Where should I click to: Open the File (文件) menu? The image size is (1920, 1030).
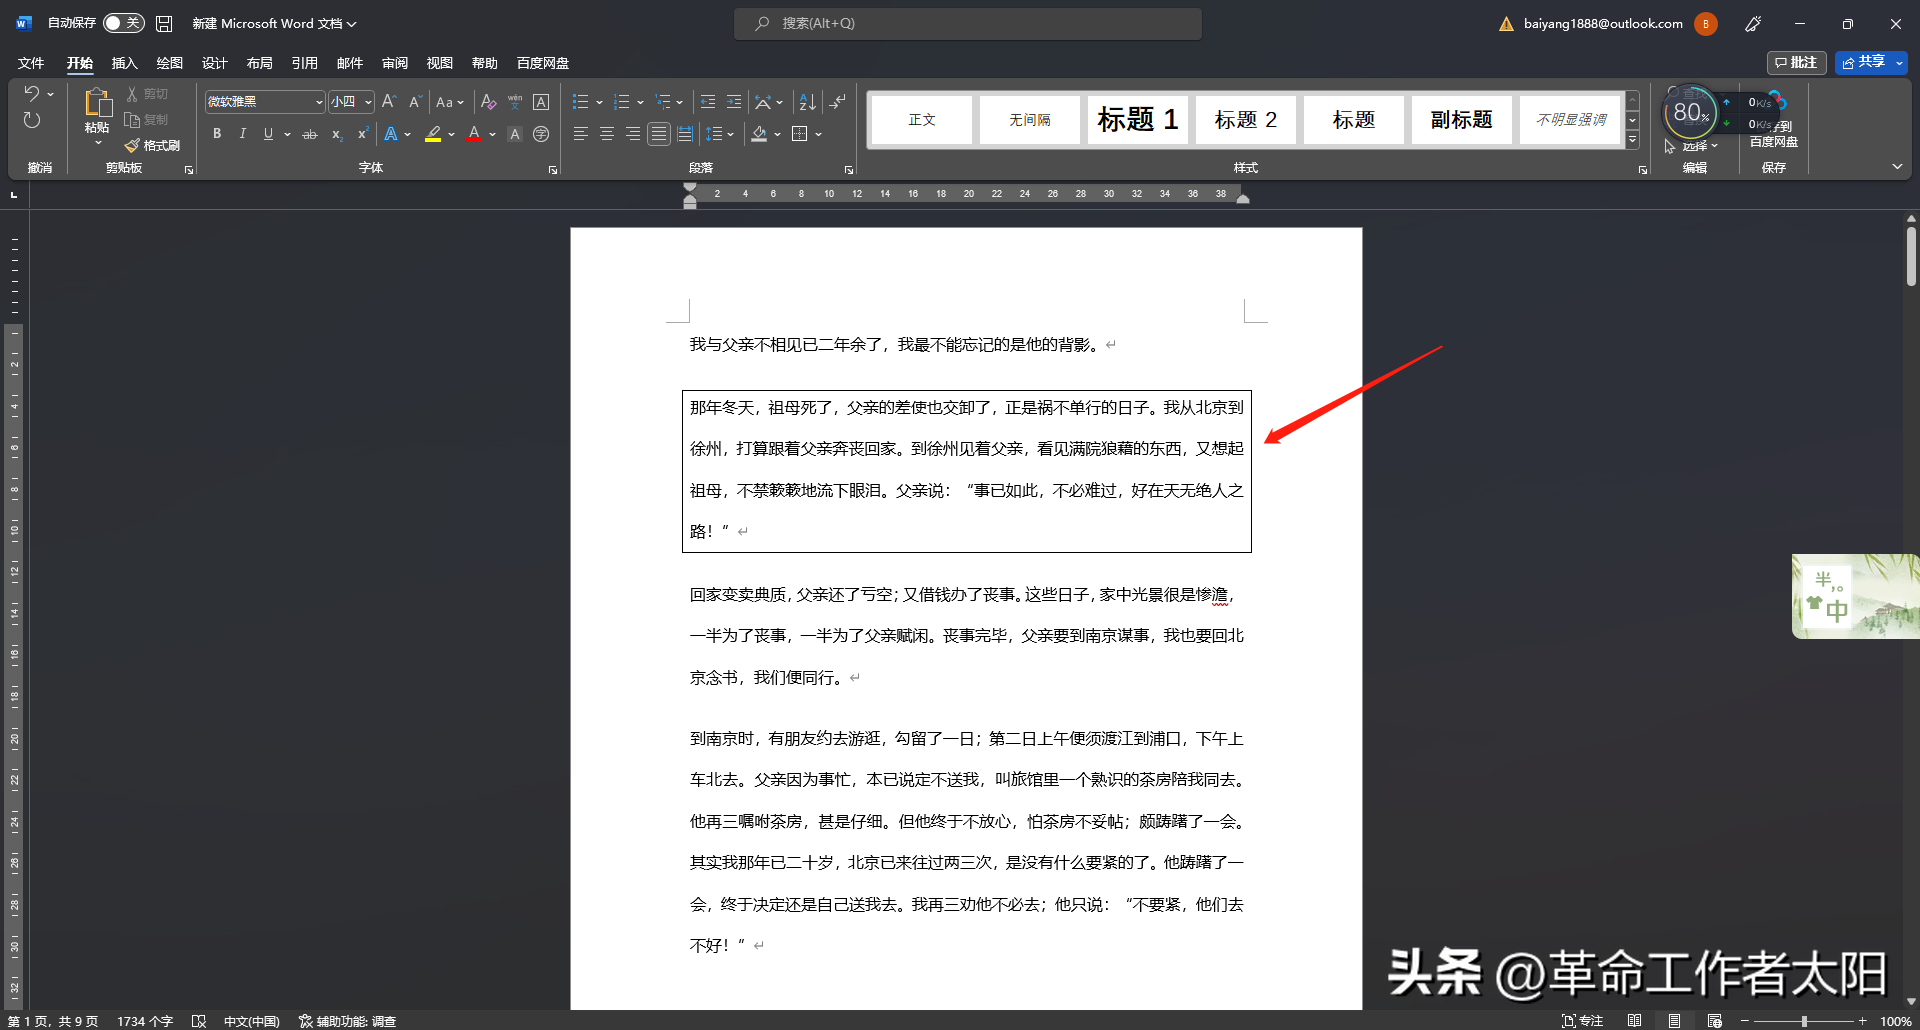(31, 63)
